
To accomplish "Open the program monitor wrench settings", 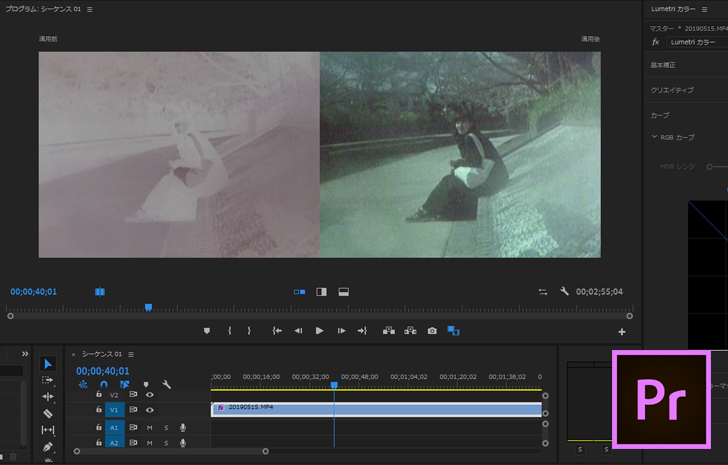I will [564, 292].
